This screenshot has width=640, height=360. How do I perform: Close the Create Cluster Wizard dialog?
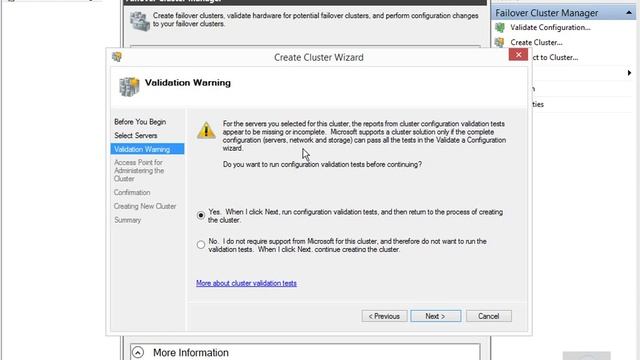[x=518, y=54]
